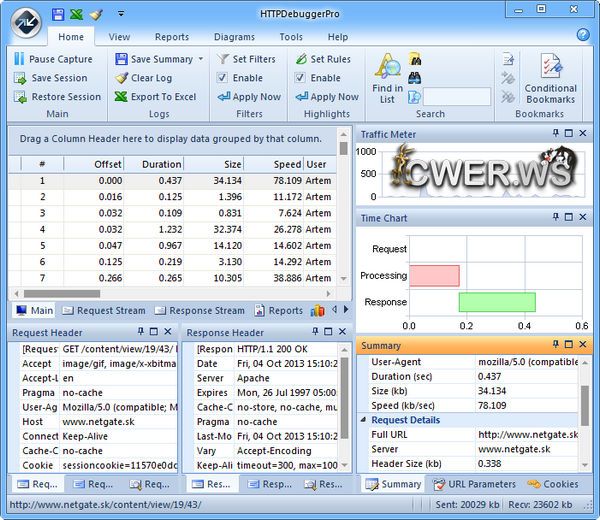Click the bottom bookmark navigation icon
600x520 pixels.
click(x=508, y=97)
